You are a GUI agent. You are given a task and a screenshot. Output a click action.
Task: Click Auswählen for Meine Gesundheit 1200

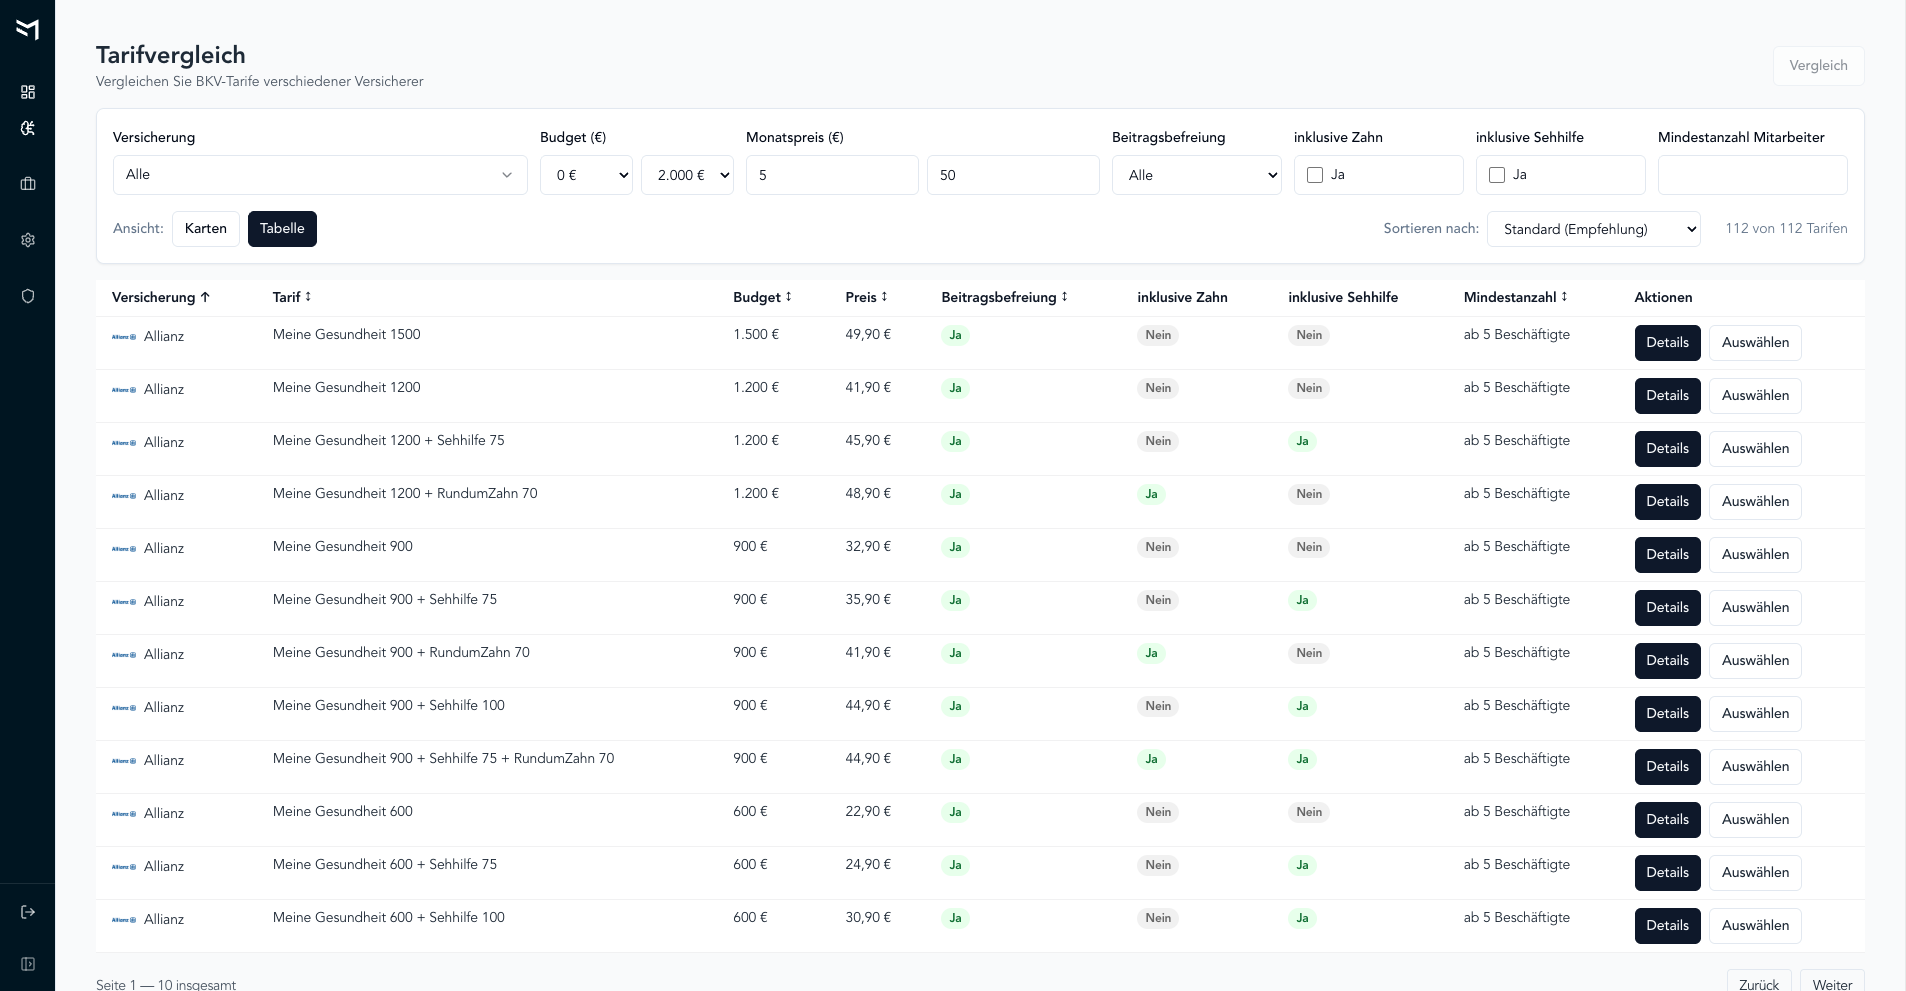click(x=1755, y=396)
